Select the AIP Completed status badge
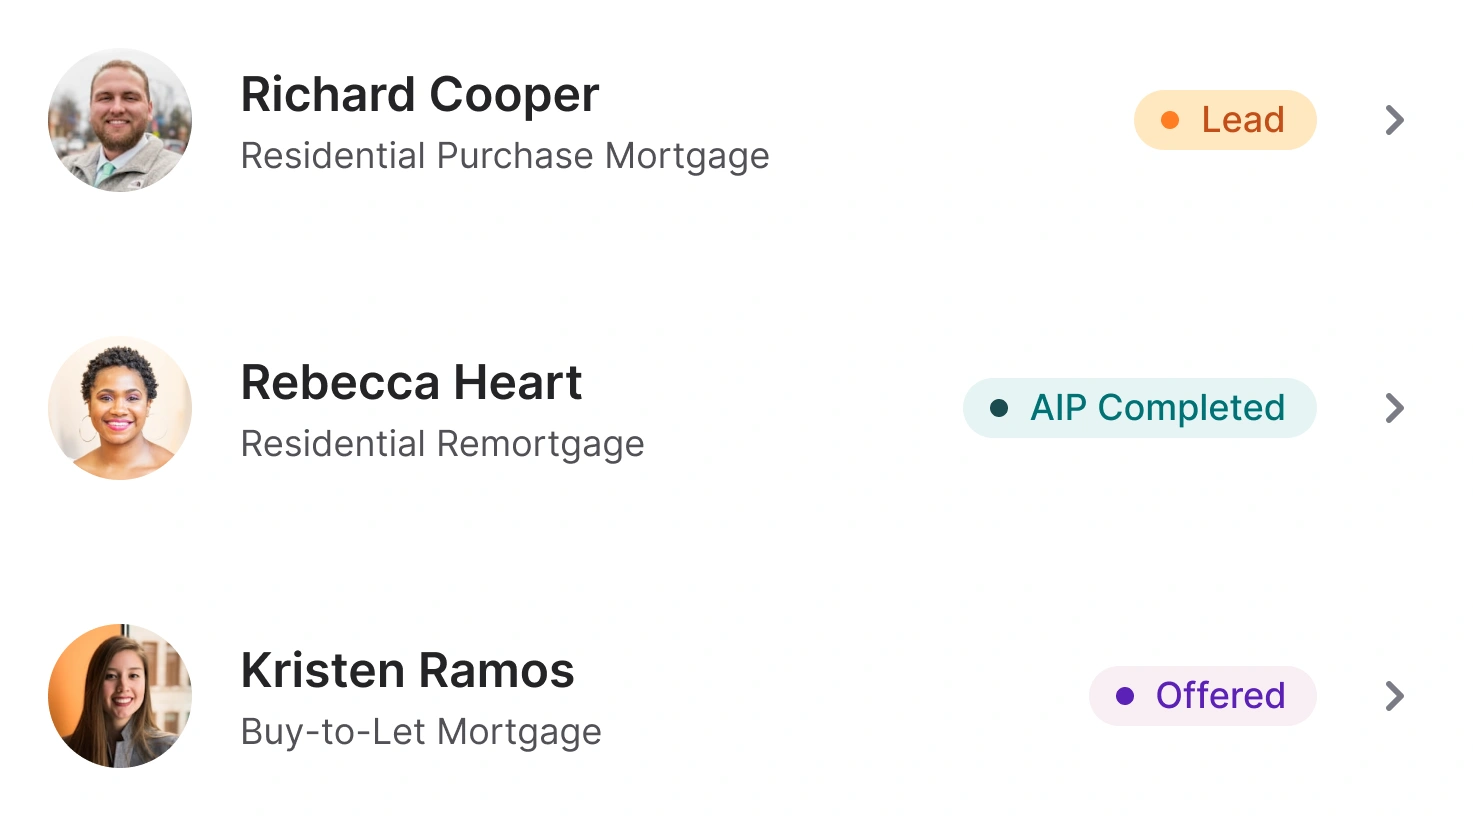This screenshot has height=816, width=1473. 1139,408
